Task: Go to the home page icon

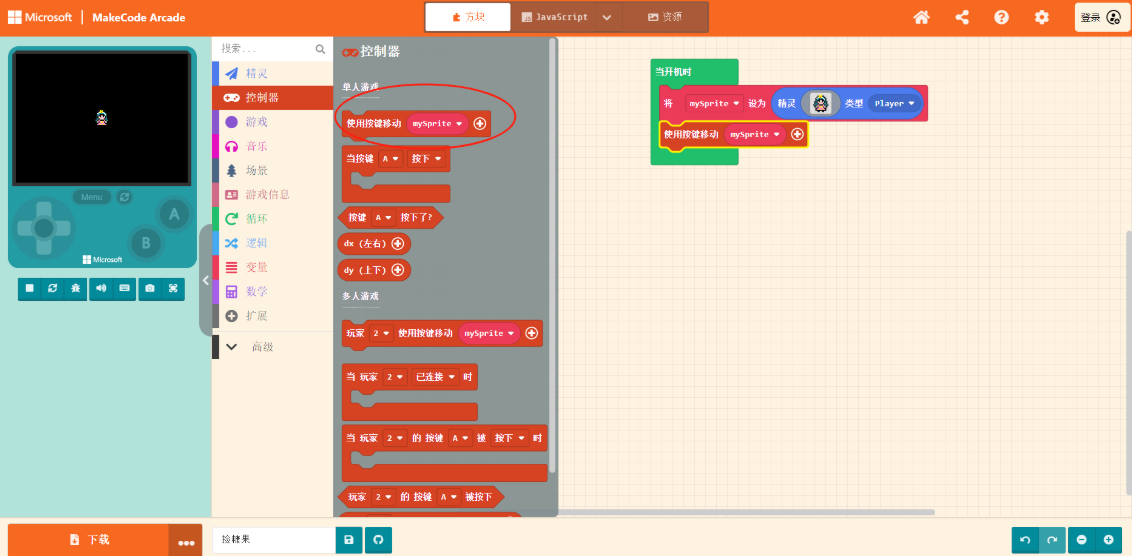Action: (x=921, y=17)
